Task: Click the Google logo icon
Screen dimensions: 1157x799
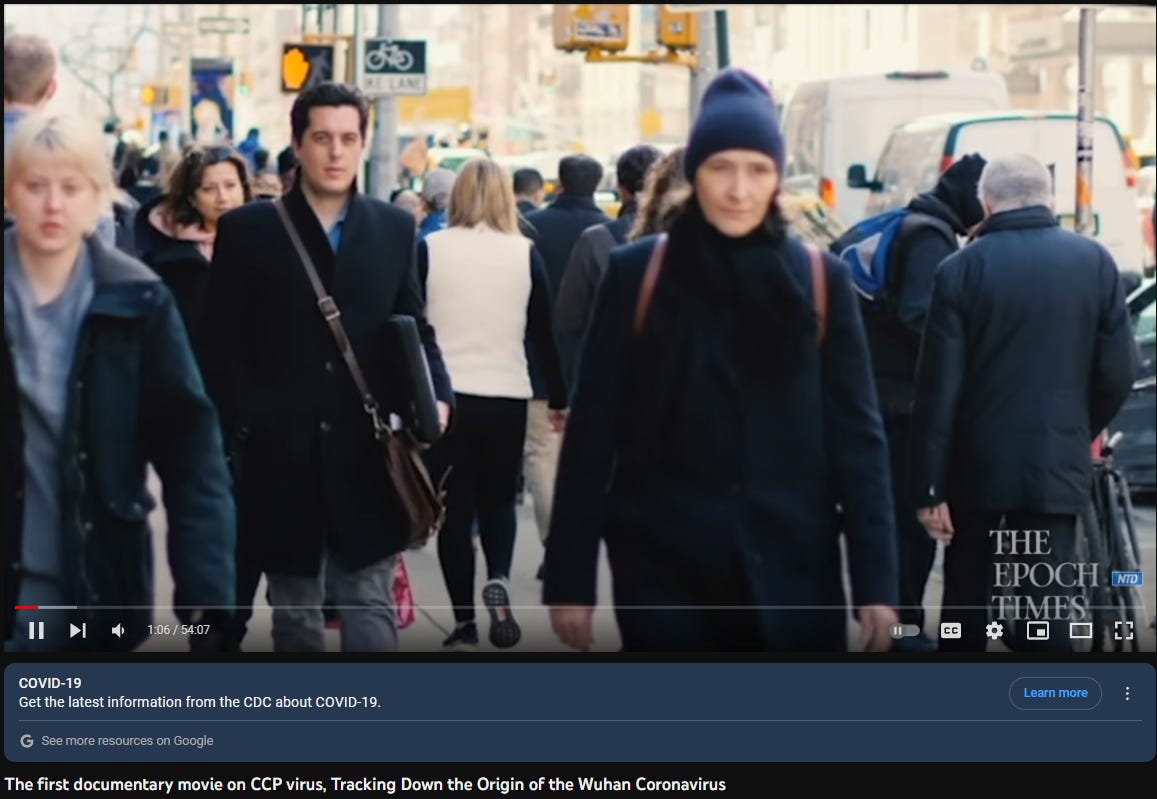Action: click(x=27, y=741)
